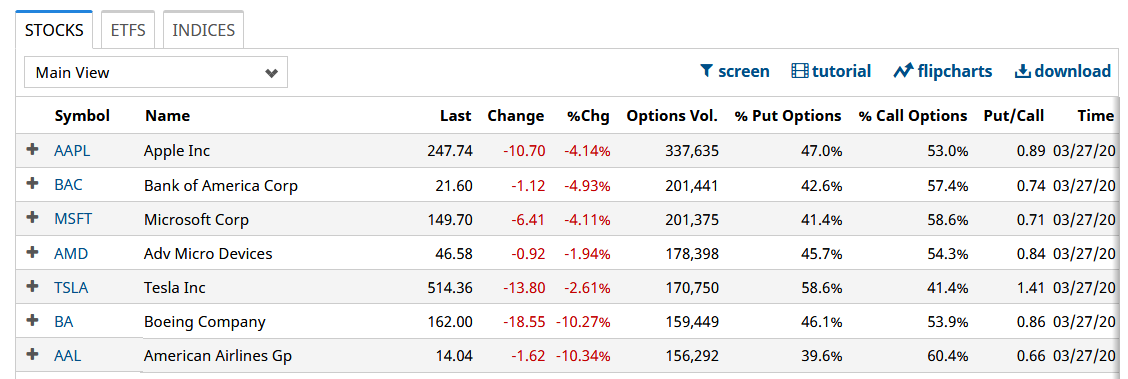This screenshot has height=379, width=1128.
Task: Open the Main View dropdown
Action: [x=155, y=72]
